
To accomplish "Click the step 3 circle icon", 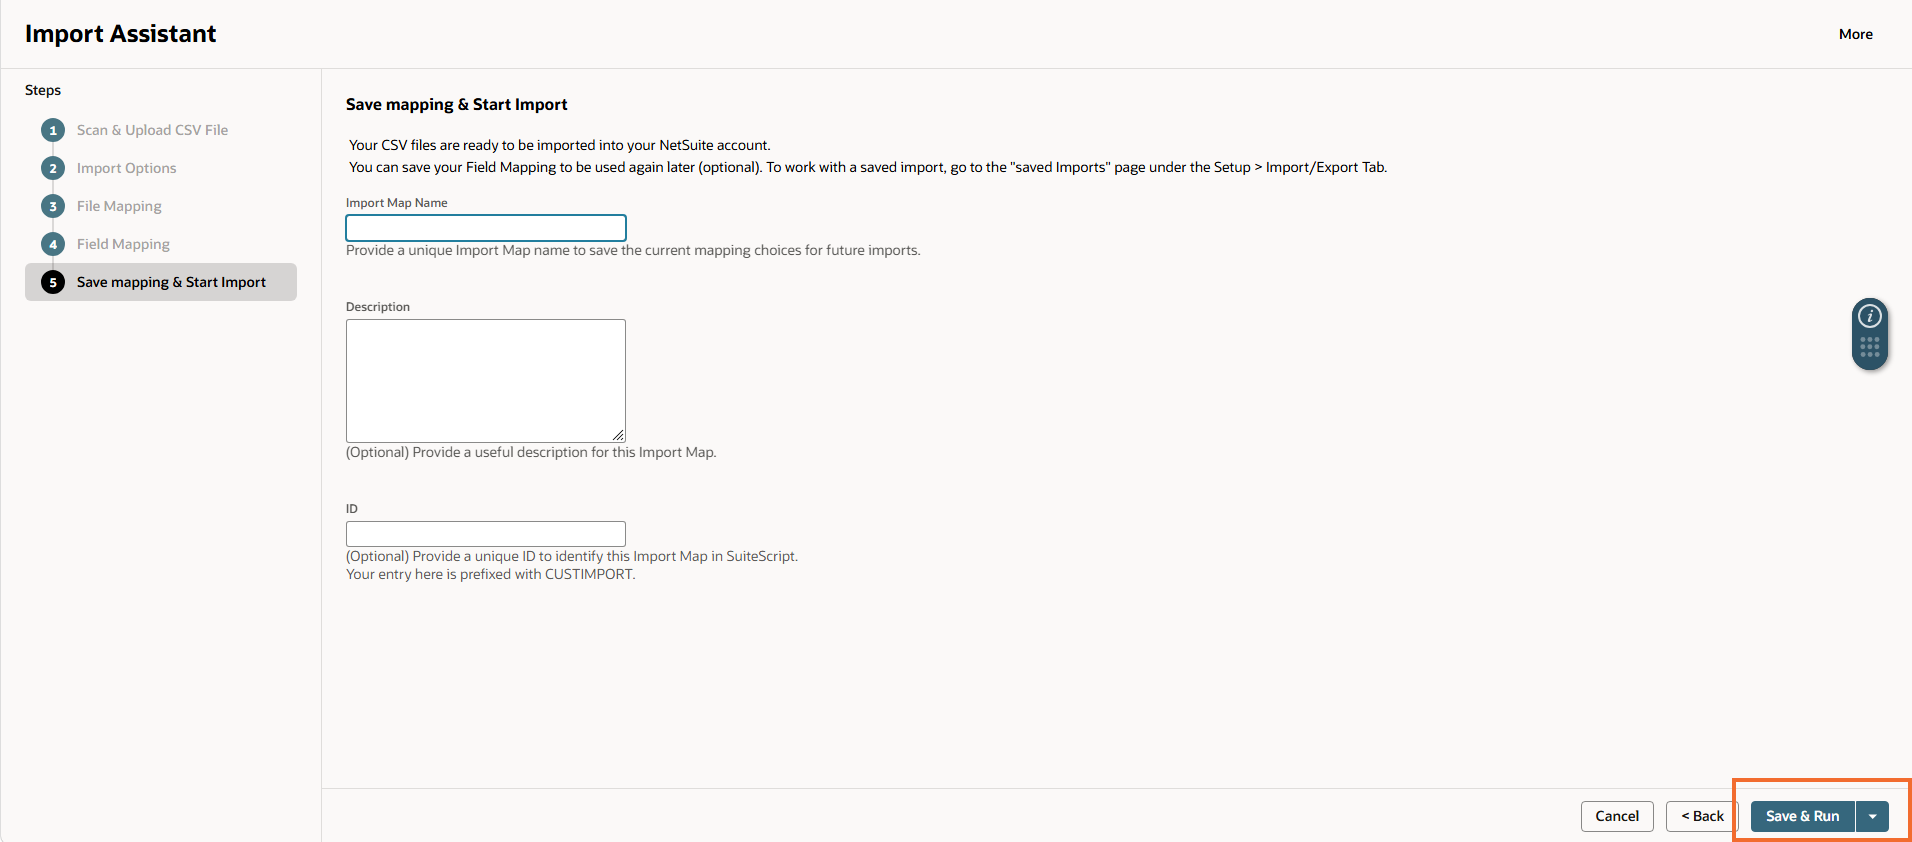I will (x=53, y=206).
